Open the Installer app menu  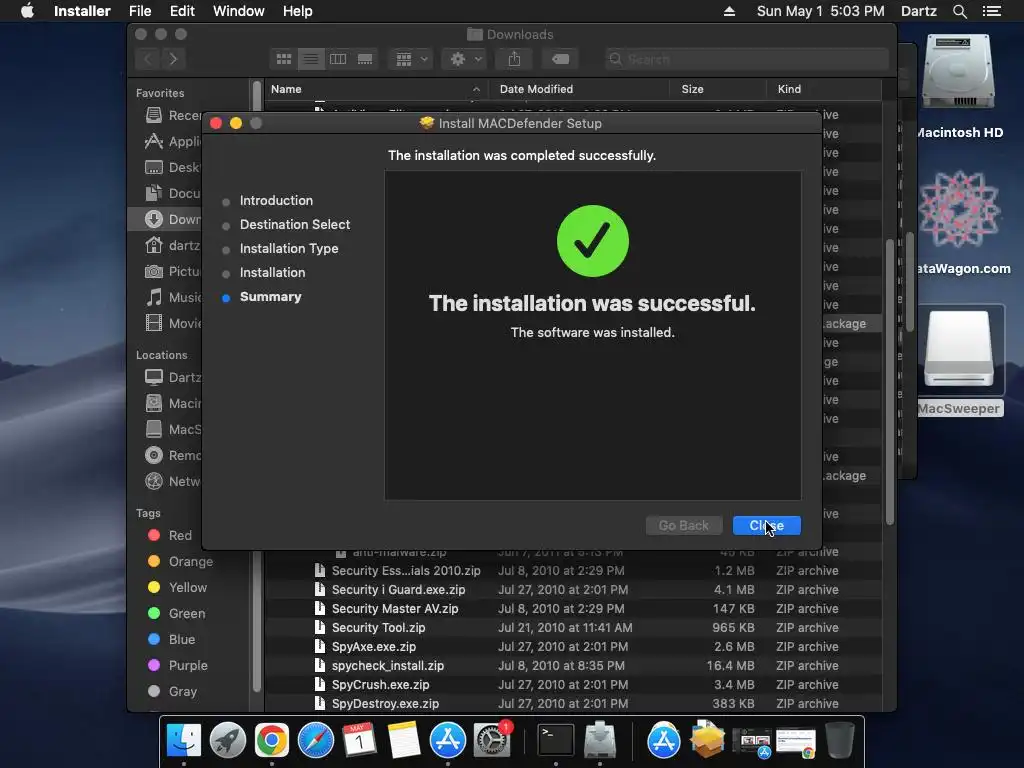point(82,11)
